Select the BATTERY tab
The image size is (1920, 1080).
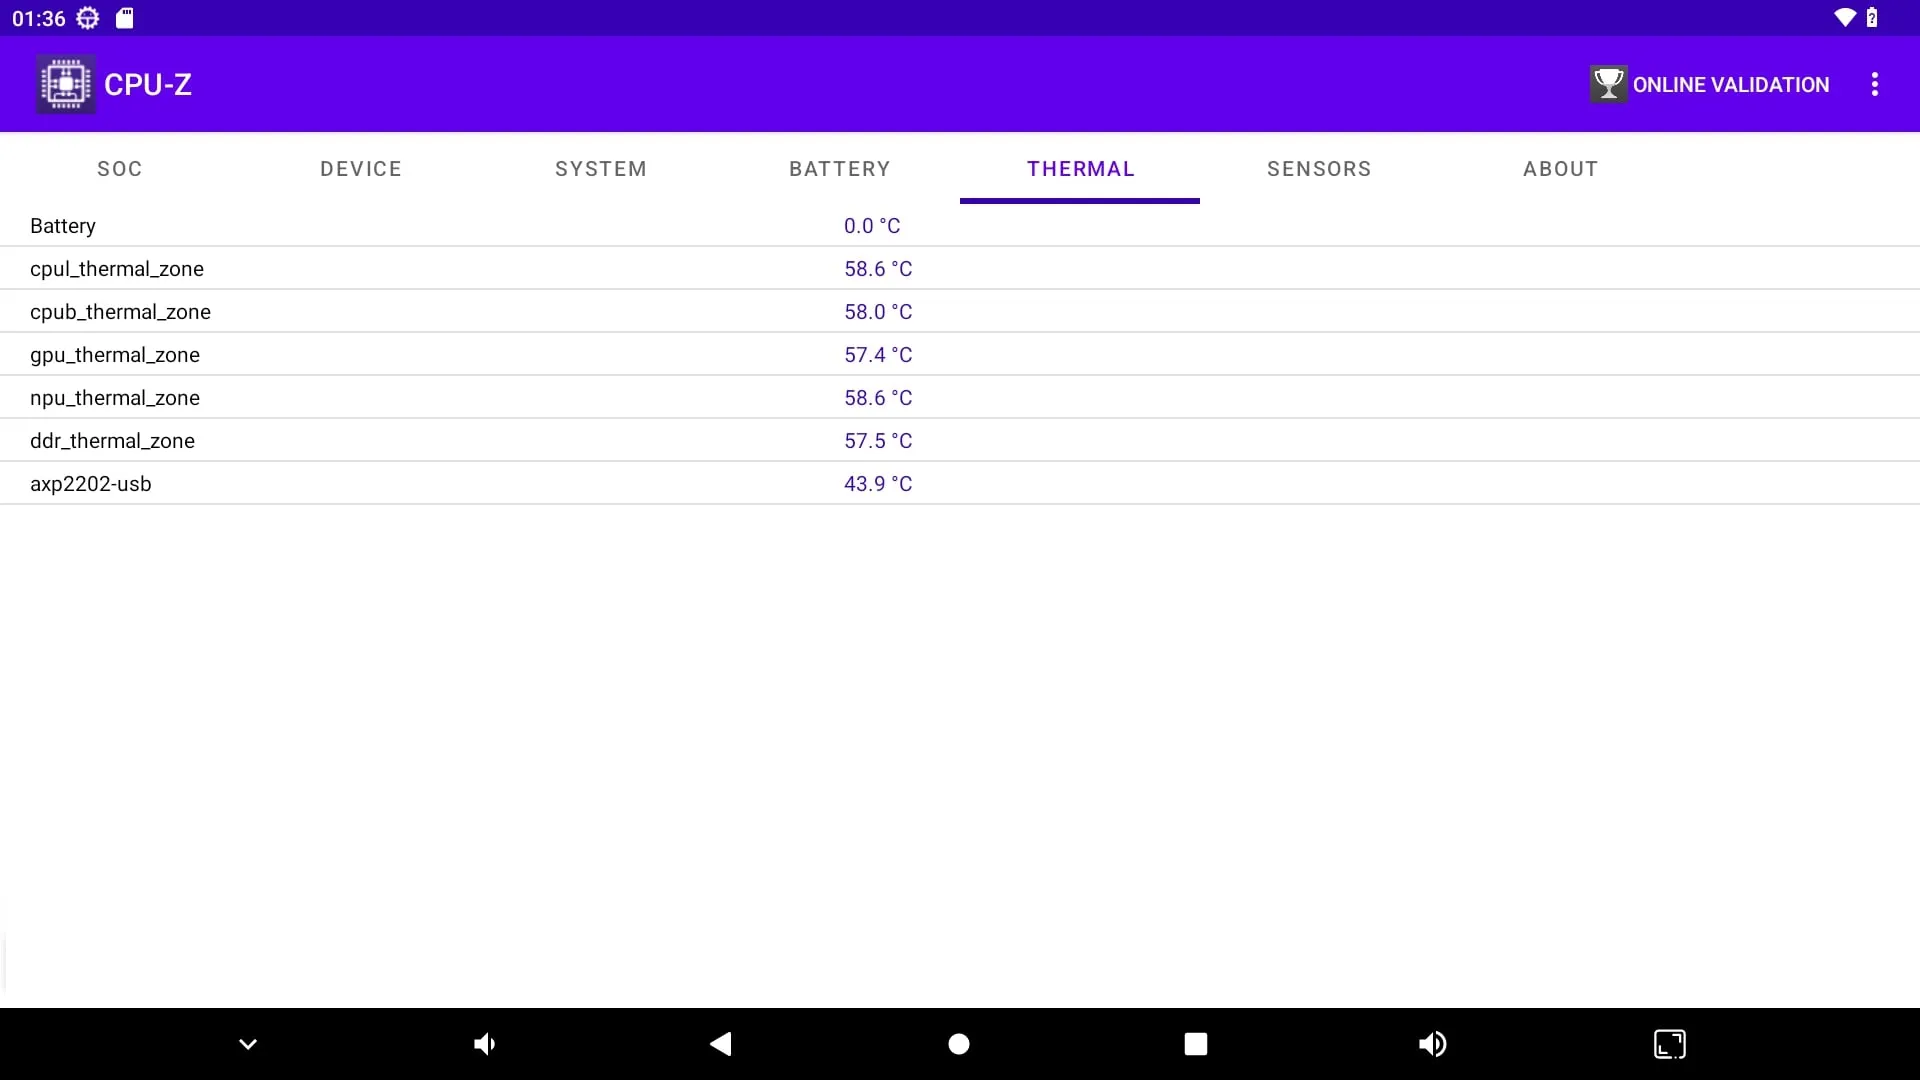[x=840, y=169]
